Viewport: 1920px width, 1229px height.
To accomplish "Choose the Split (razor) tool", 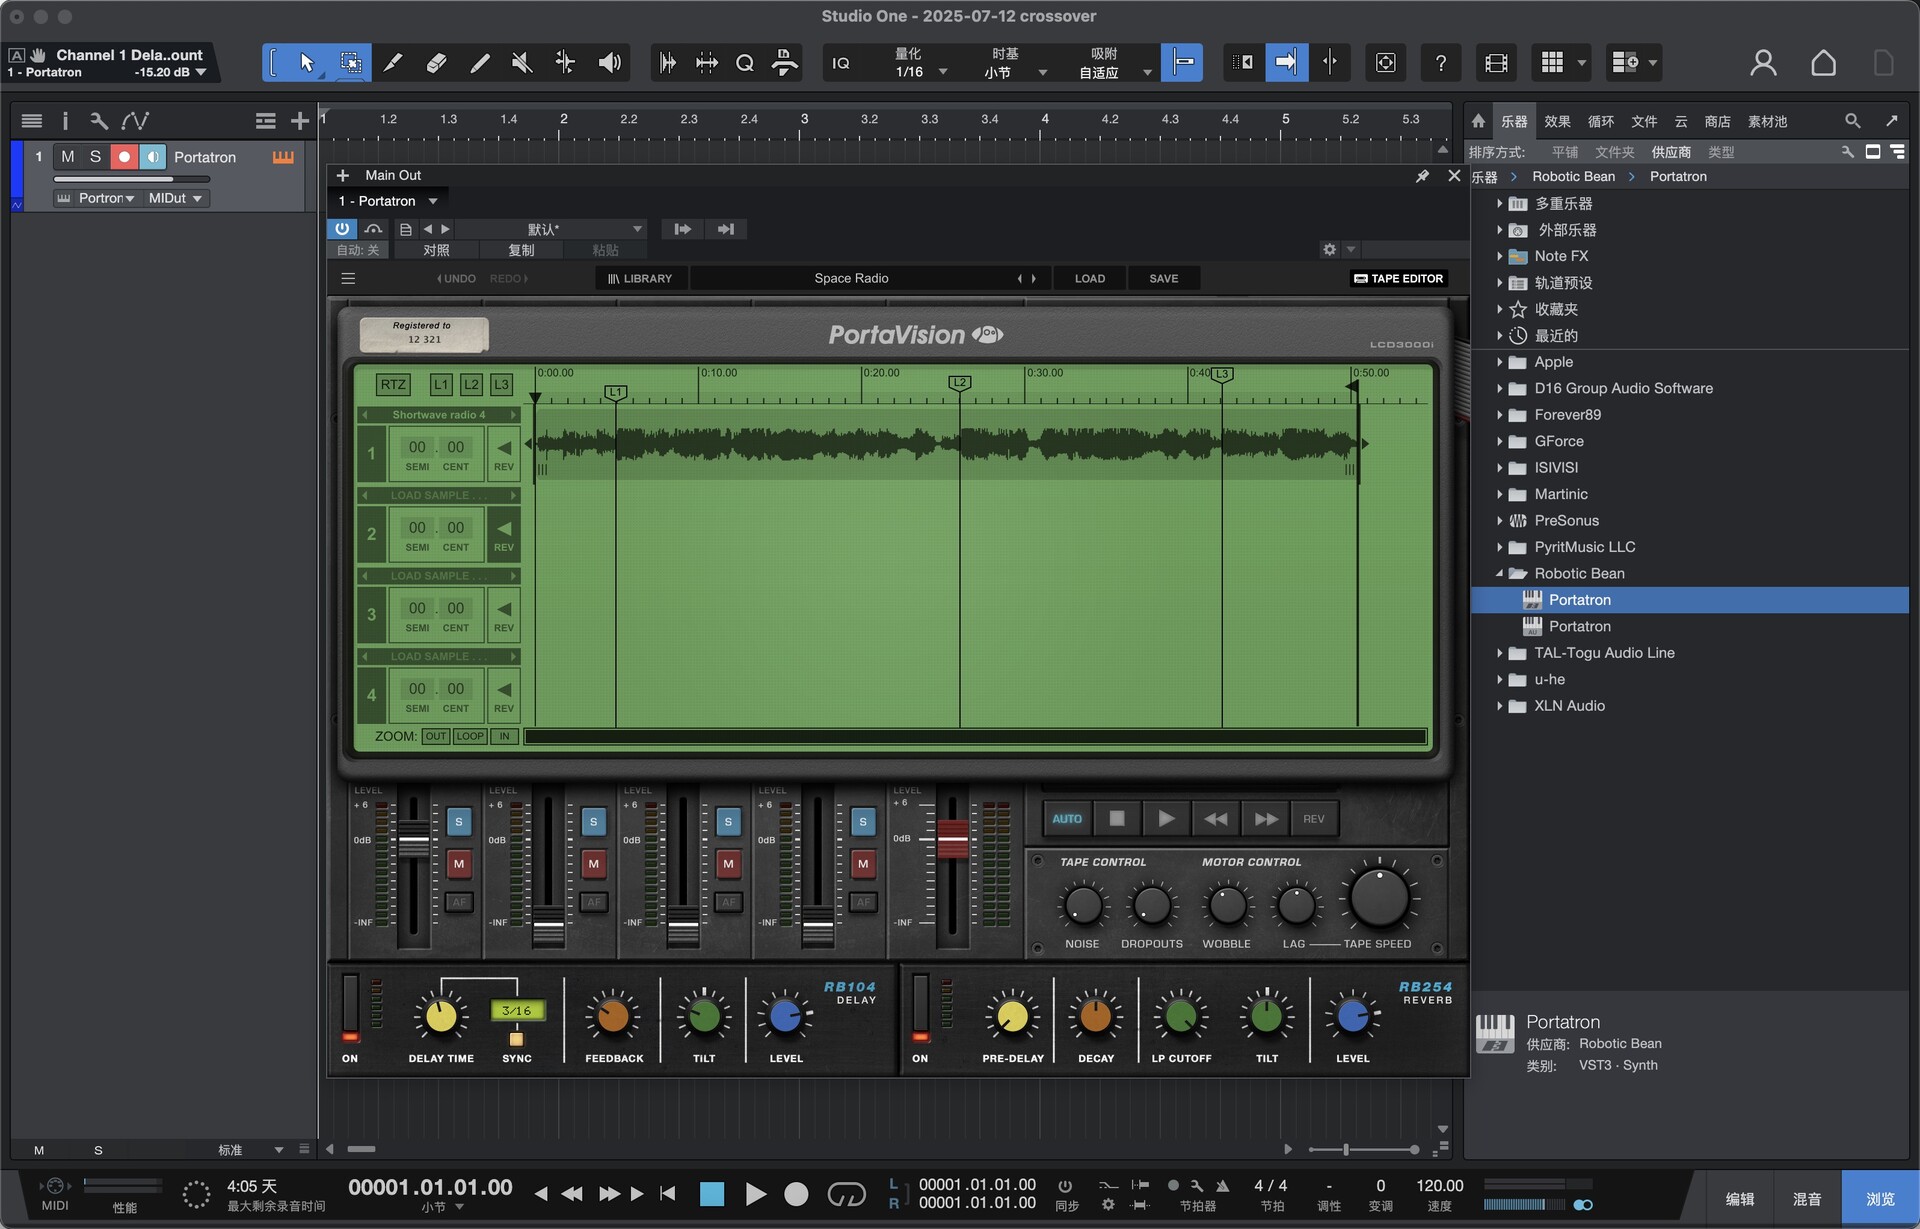I will pyautogui.click(x=393, y=63).
